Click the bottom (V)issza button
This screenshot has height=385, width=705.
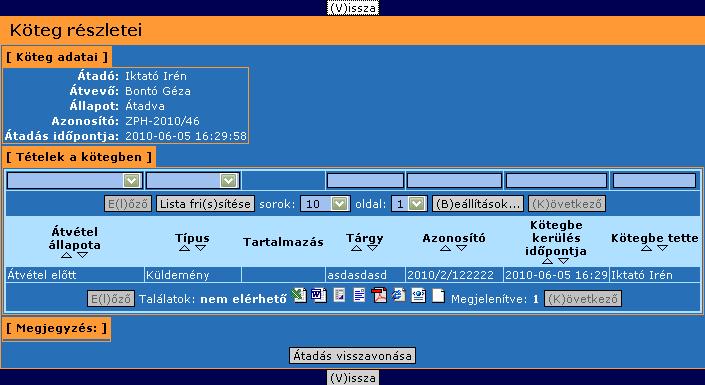click(353, 378)
